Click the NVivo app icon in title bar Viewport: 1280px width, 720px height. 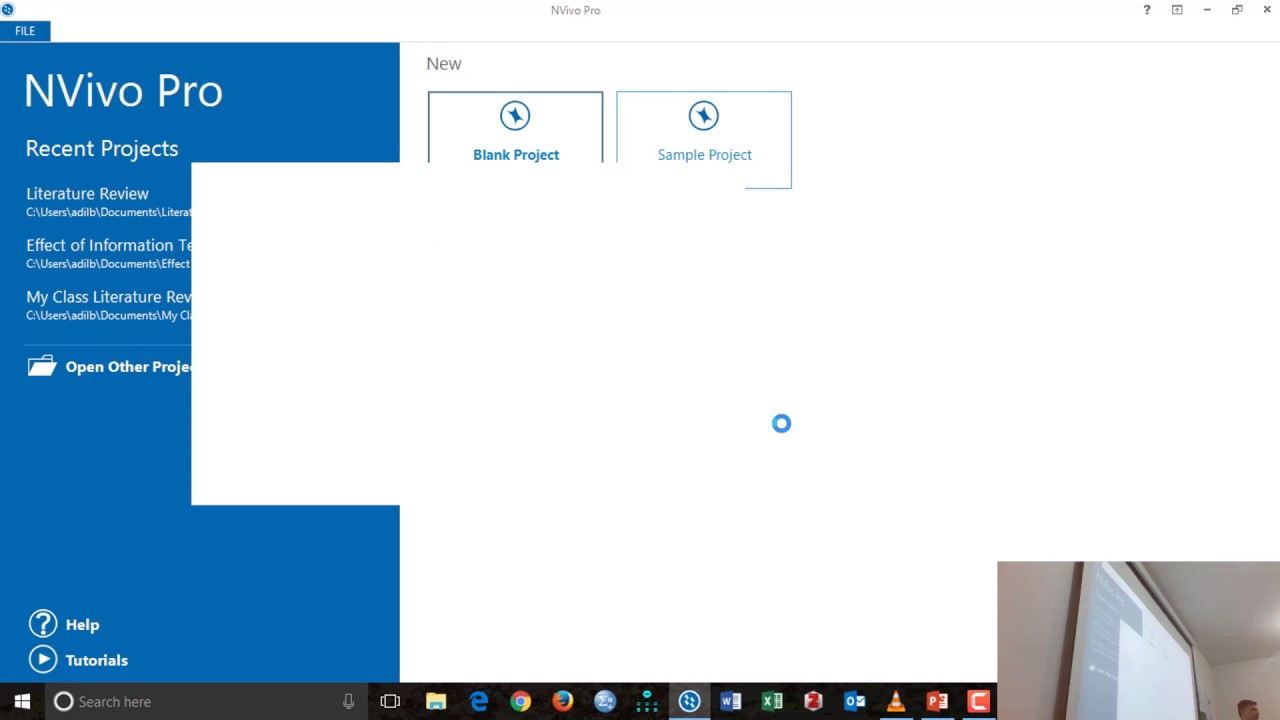click(8, 10)
